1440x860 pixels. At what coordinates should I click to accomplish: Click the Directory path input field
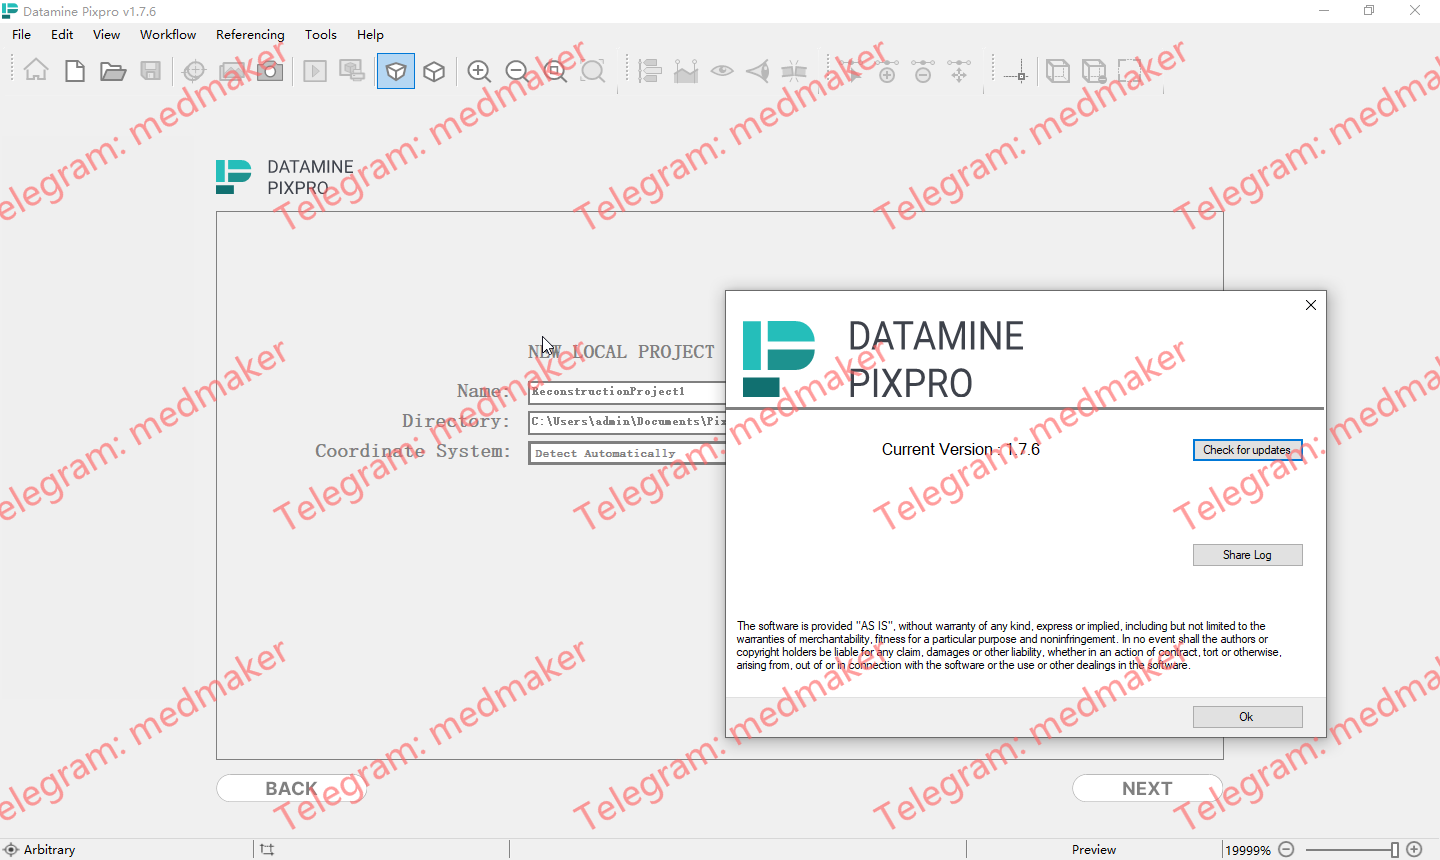(x=627, y=422)
